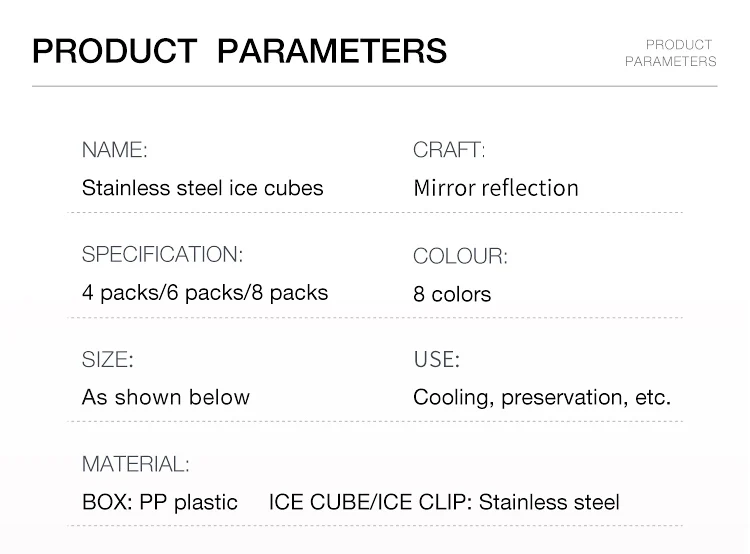Select the CRAFT: label

click(x=449, y=150)
